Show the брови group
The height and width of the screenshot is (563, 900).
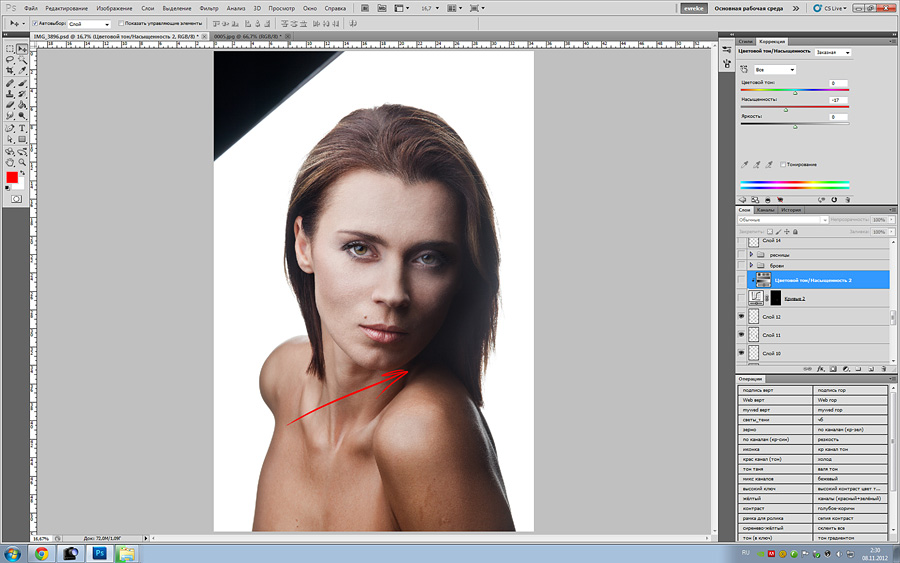point(741,265)
